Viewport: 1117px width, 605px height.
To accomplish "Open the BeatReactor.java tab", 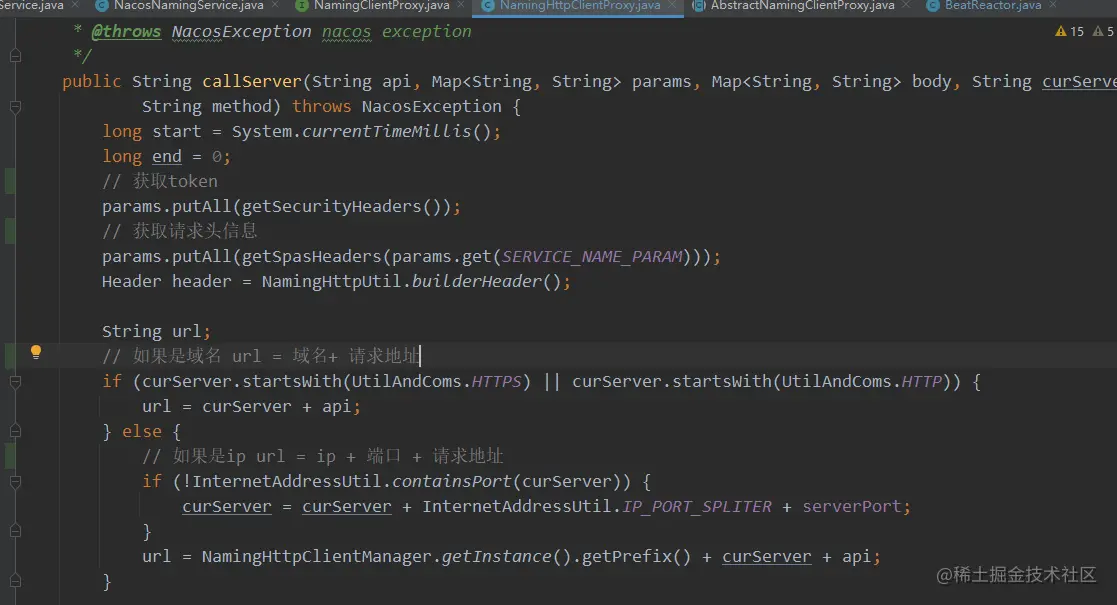I will (992, 6).
